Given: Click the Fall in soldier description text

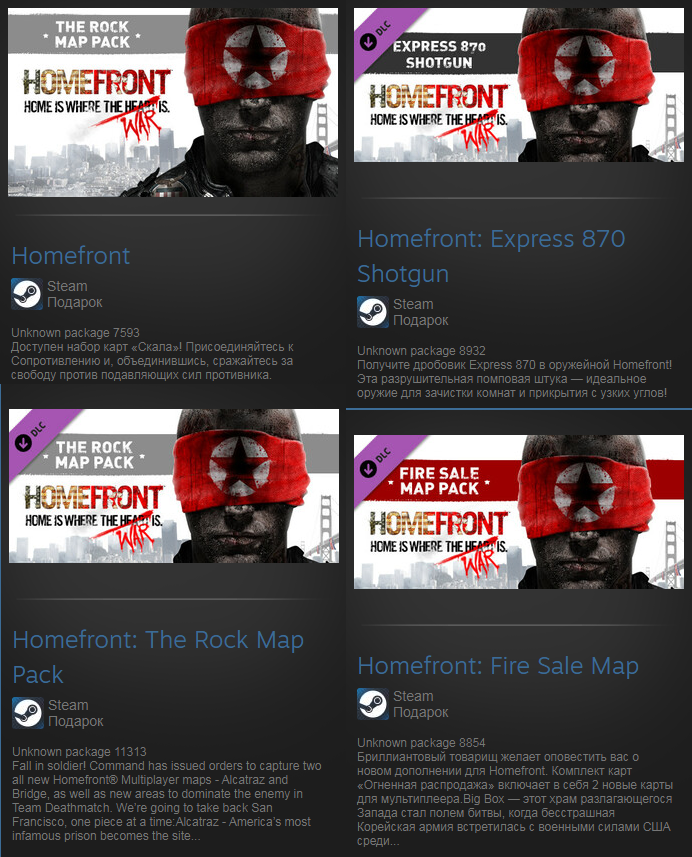Looking at the screenshot, I should pyautogui.click(x=167, y=801).
